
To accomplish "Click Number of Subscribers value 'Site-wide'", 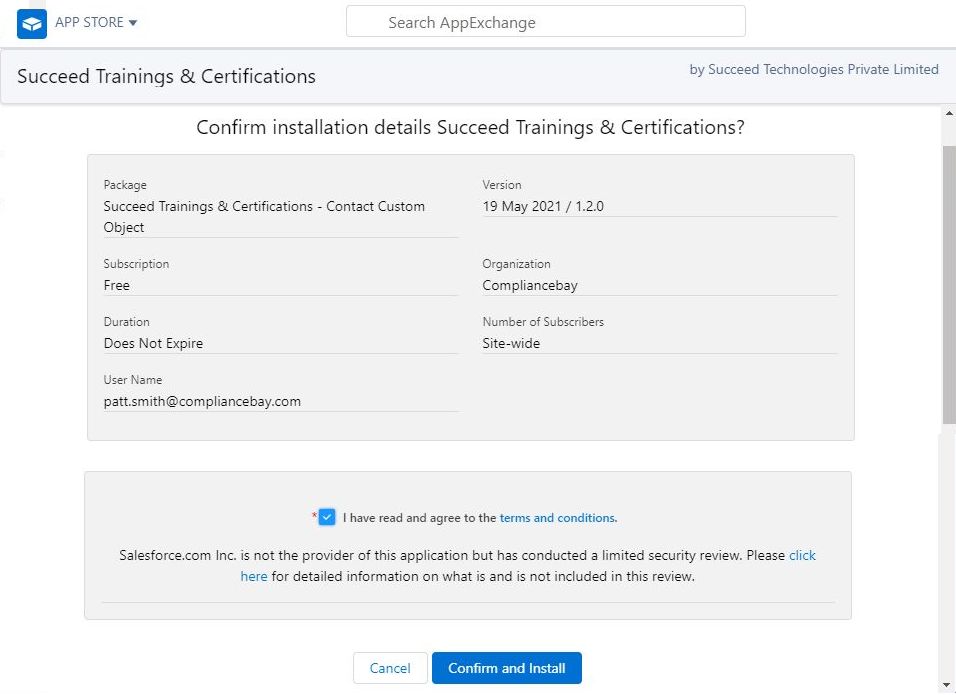I will click(511, 343).
